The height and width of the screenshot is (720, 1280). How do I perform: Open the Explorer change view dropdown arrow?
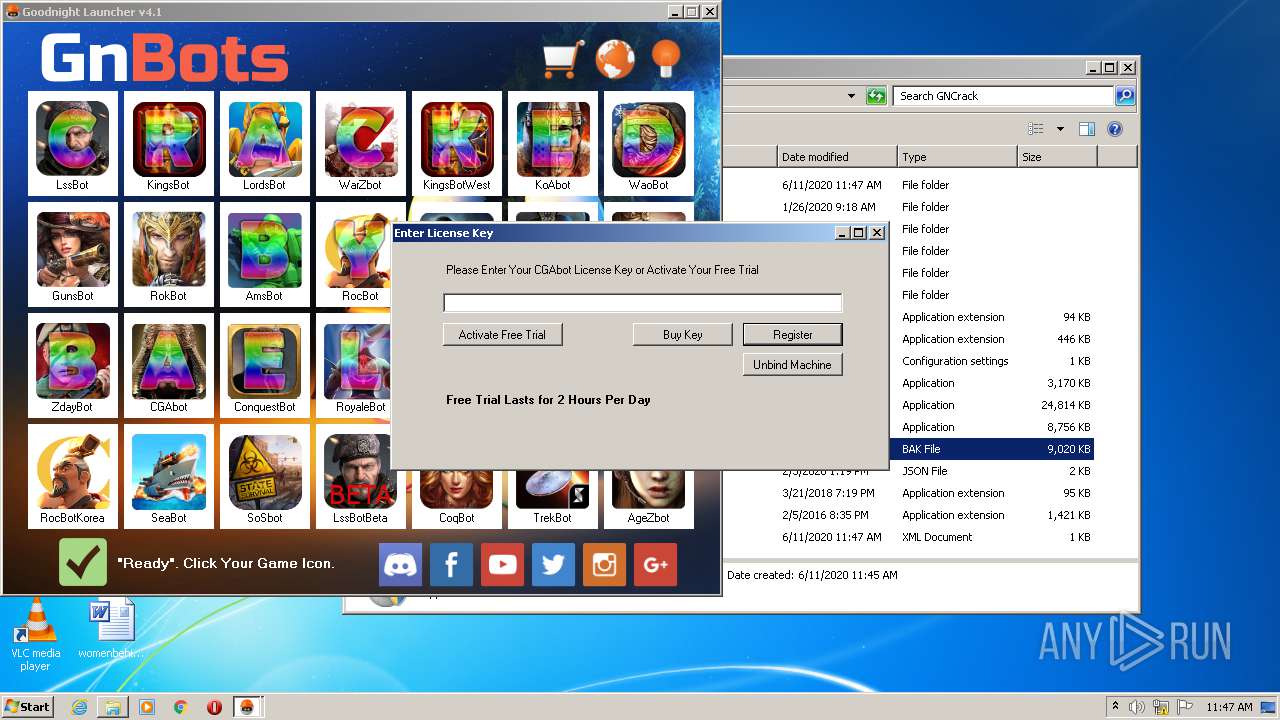coord(1060,129)
